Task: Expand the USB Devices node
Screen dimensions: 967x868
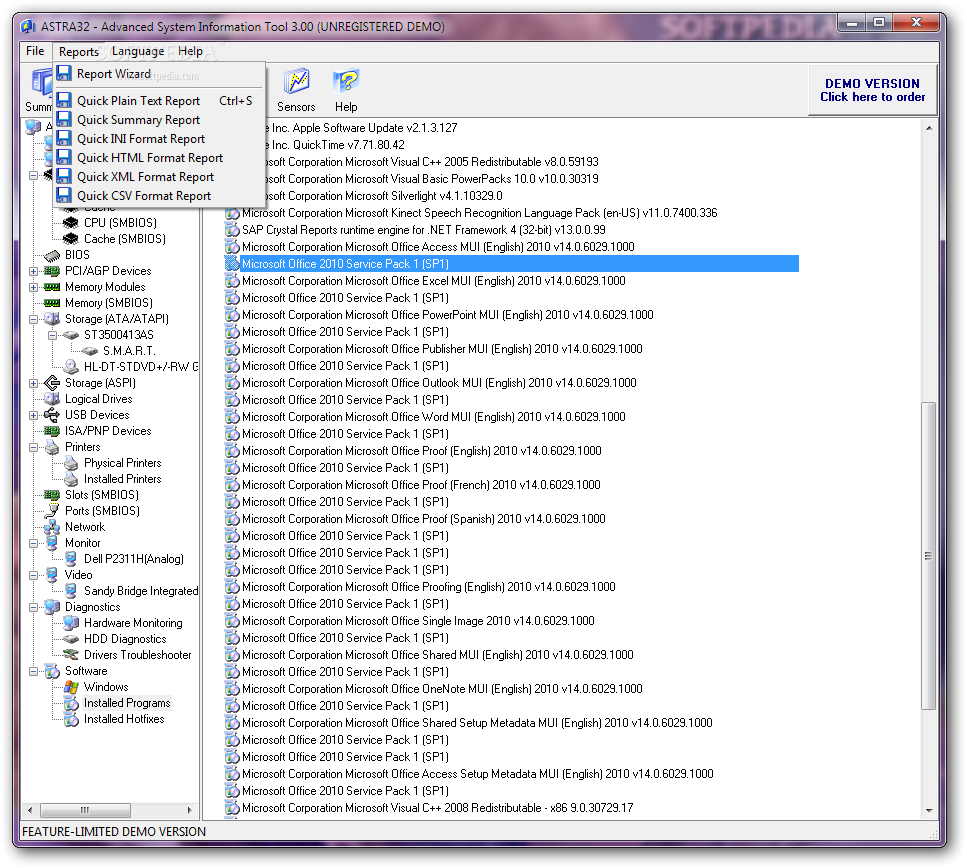Action: (x=33, y=415)
